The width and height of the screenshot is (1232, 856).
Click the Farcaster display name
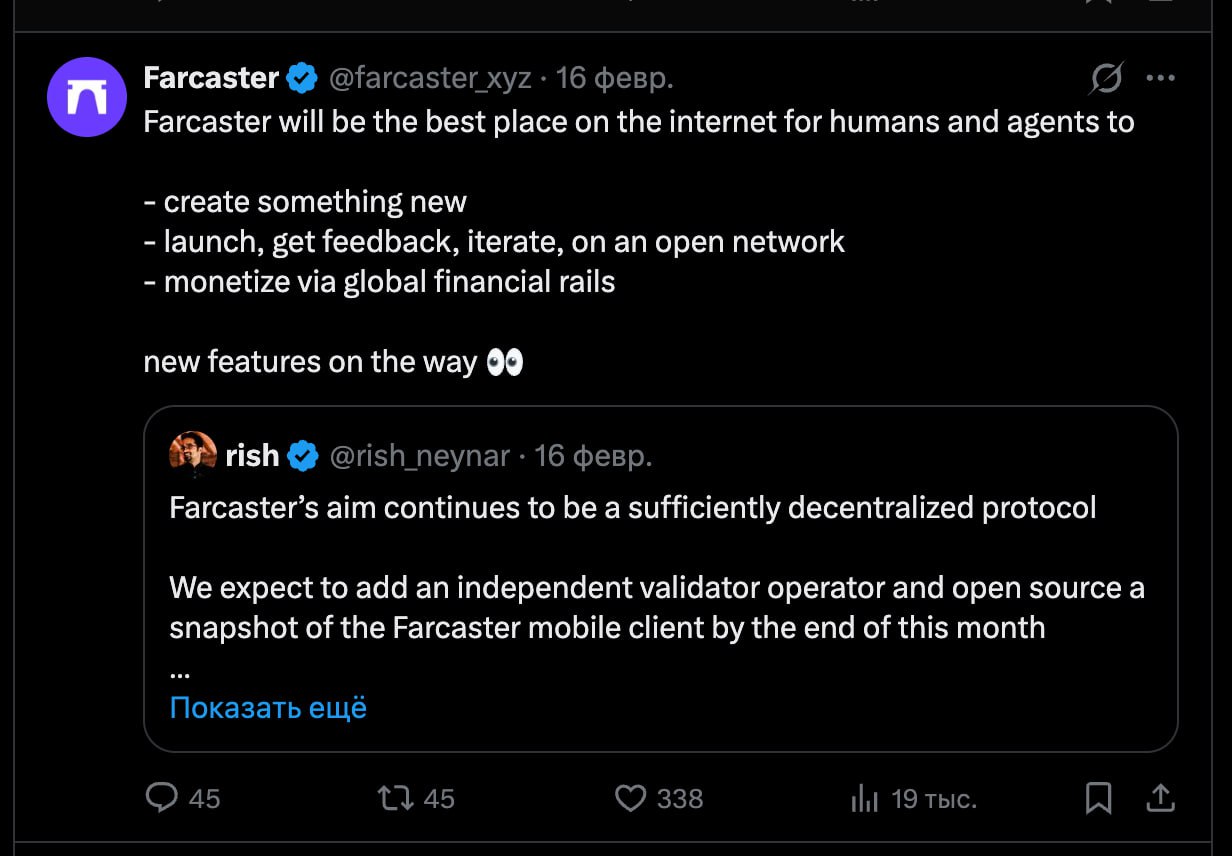pyautogui.click(x=211, y=78)
